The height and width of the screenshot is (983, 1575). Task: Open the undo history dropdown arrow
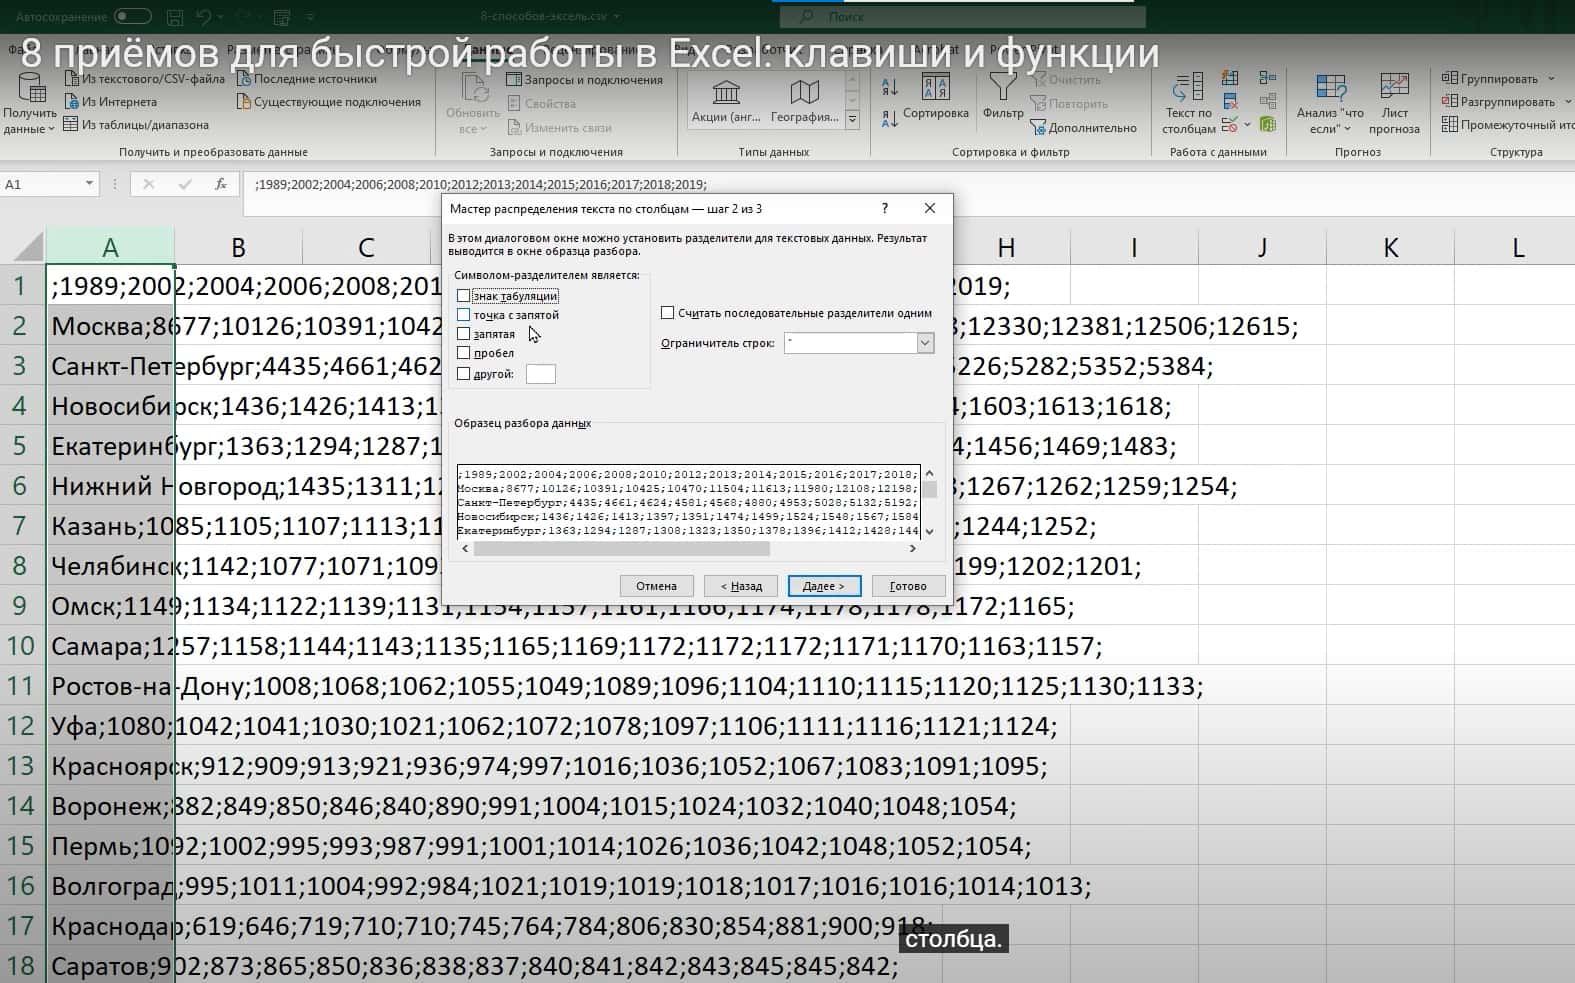[221, 17]
